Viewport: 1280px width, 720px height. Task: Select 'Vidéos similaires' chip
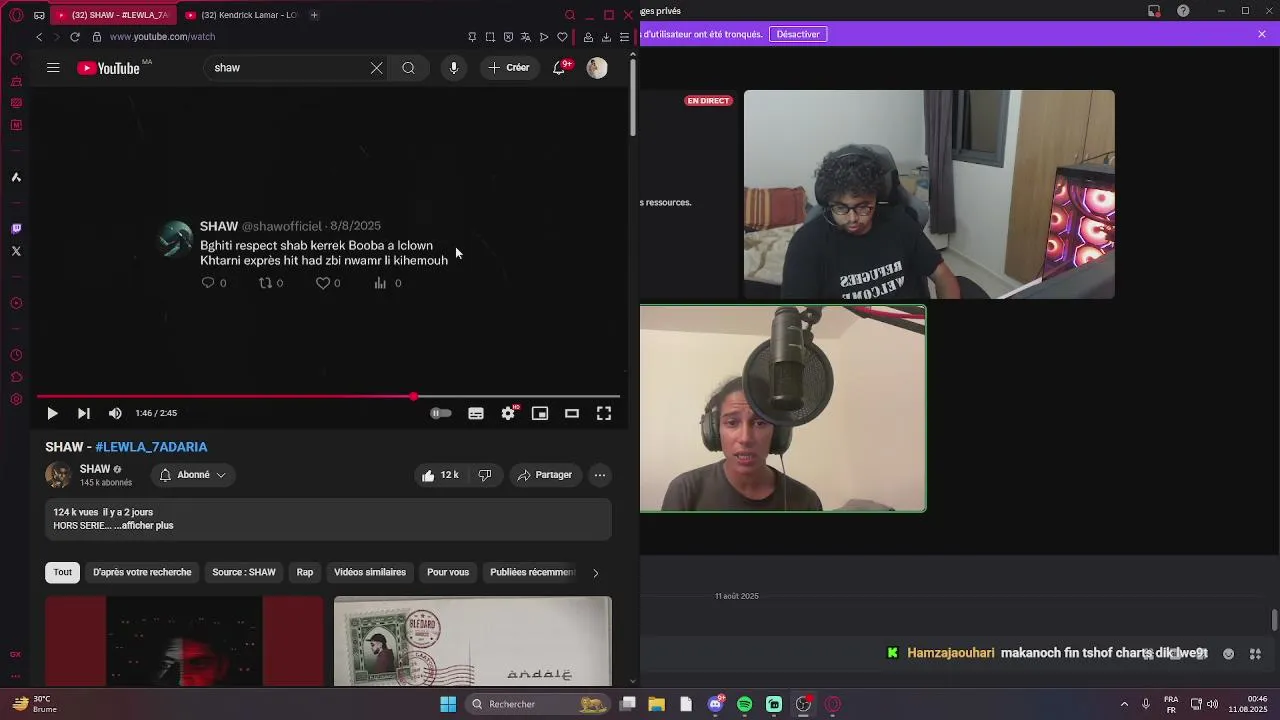[x=370, y=572]
